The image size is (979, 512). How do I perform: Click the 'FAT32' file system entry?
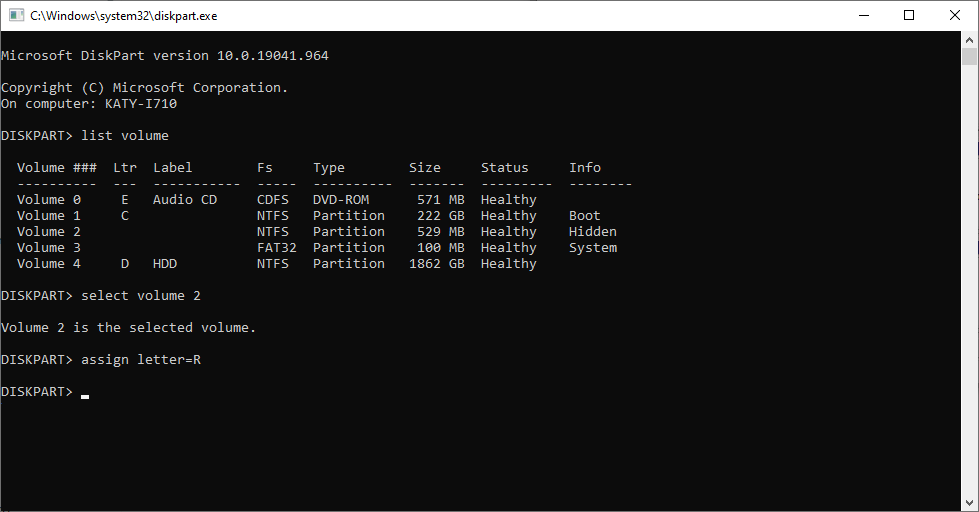click(277, 248)
